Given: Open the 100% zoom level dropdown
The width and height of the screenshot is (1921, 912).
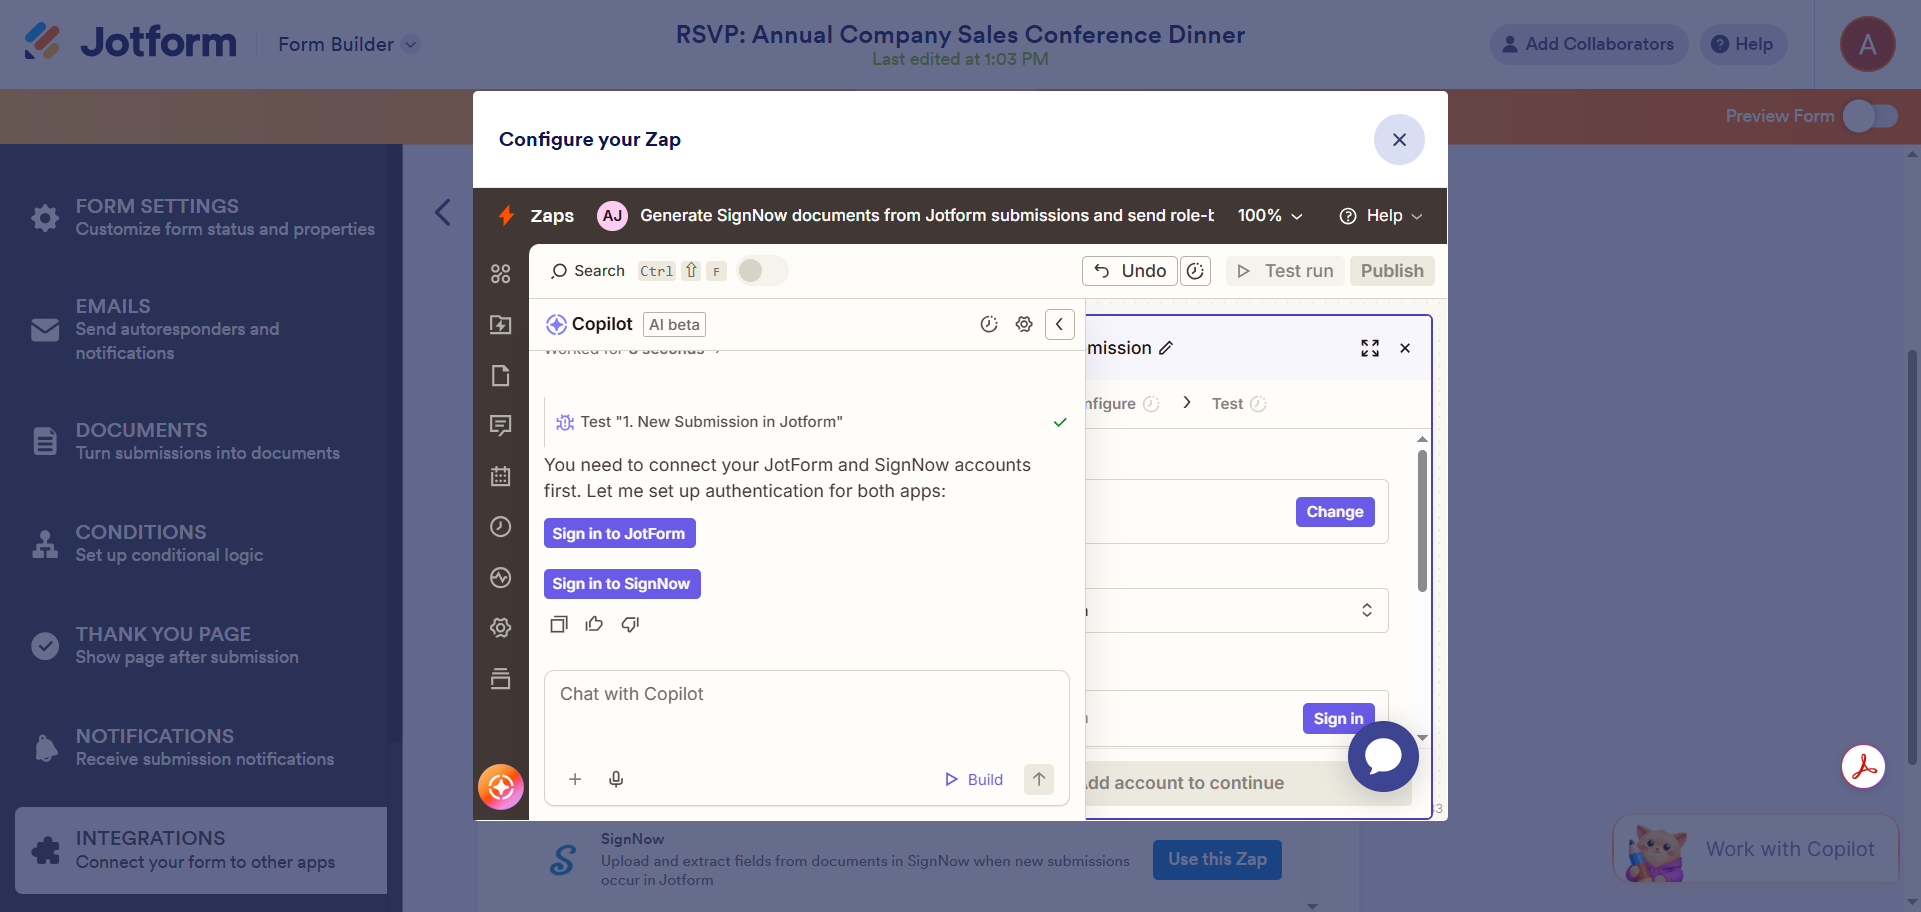Looking at the screenshot, I should pyautogui.click(x=1269, y=215).
